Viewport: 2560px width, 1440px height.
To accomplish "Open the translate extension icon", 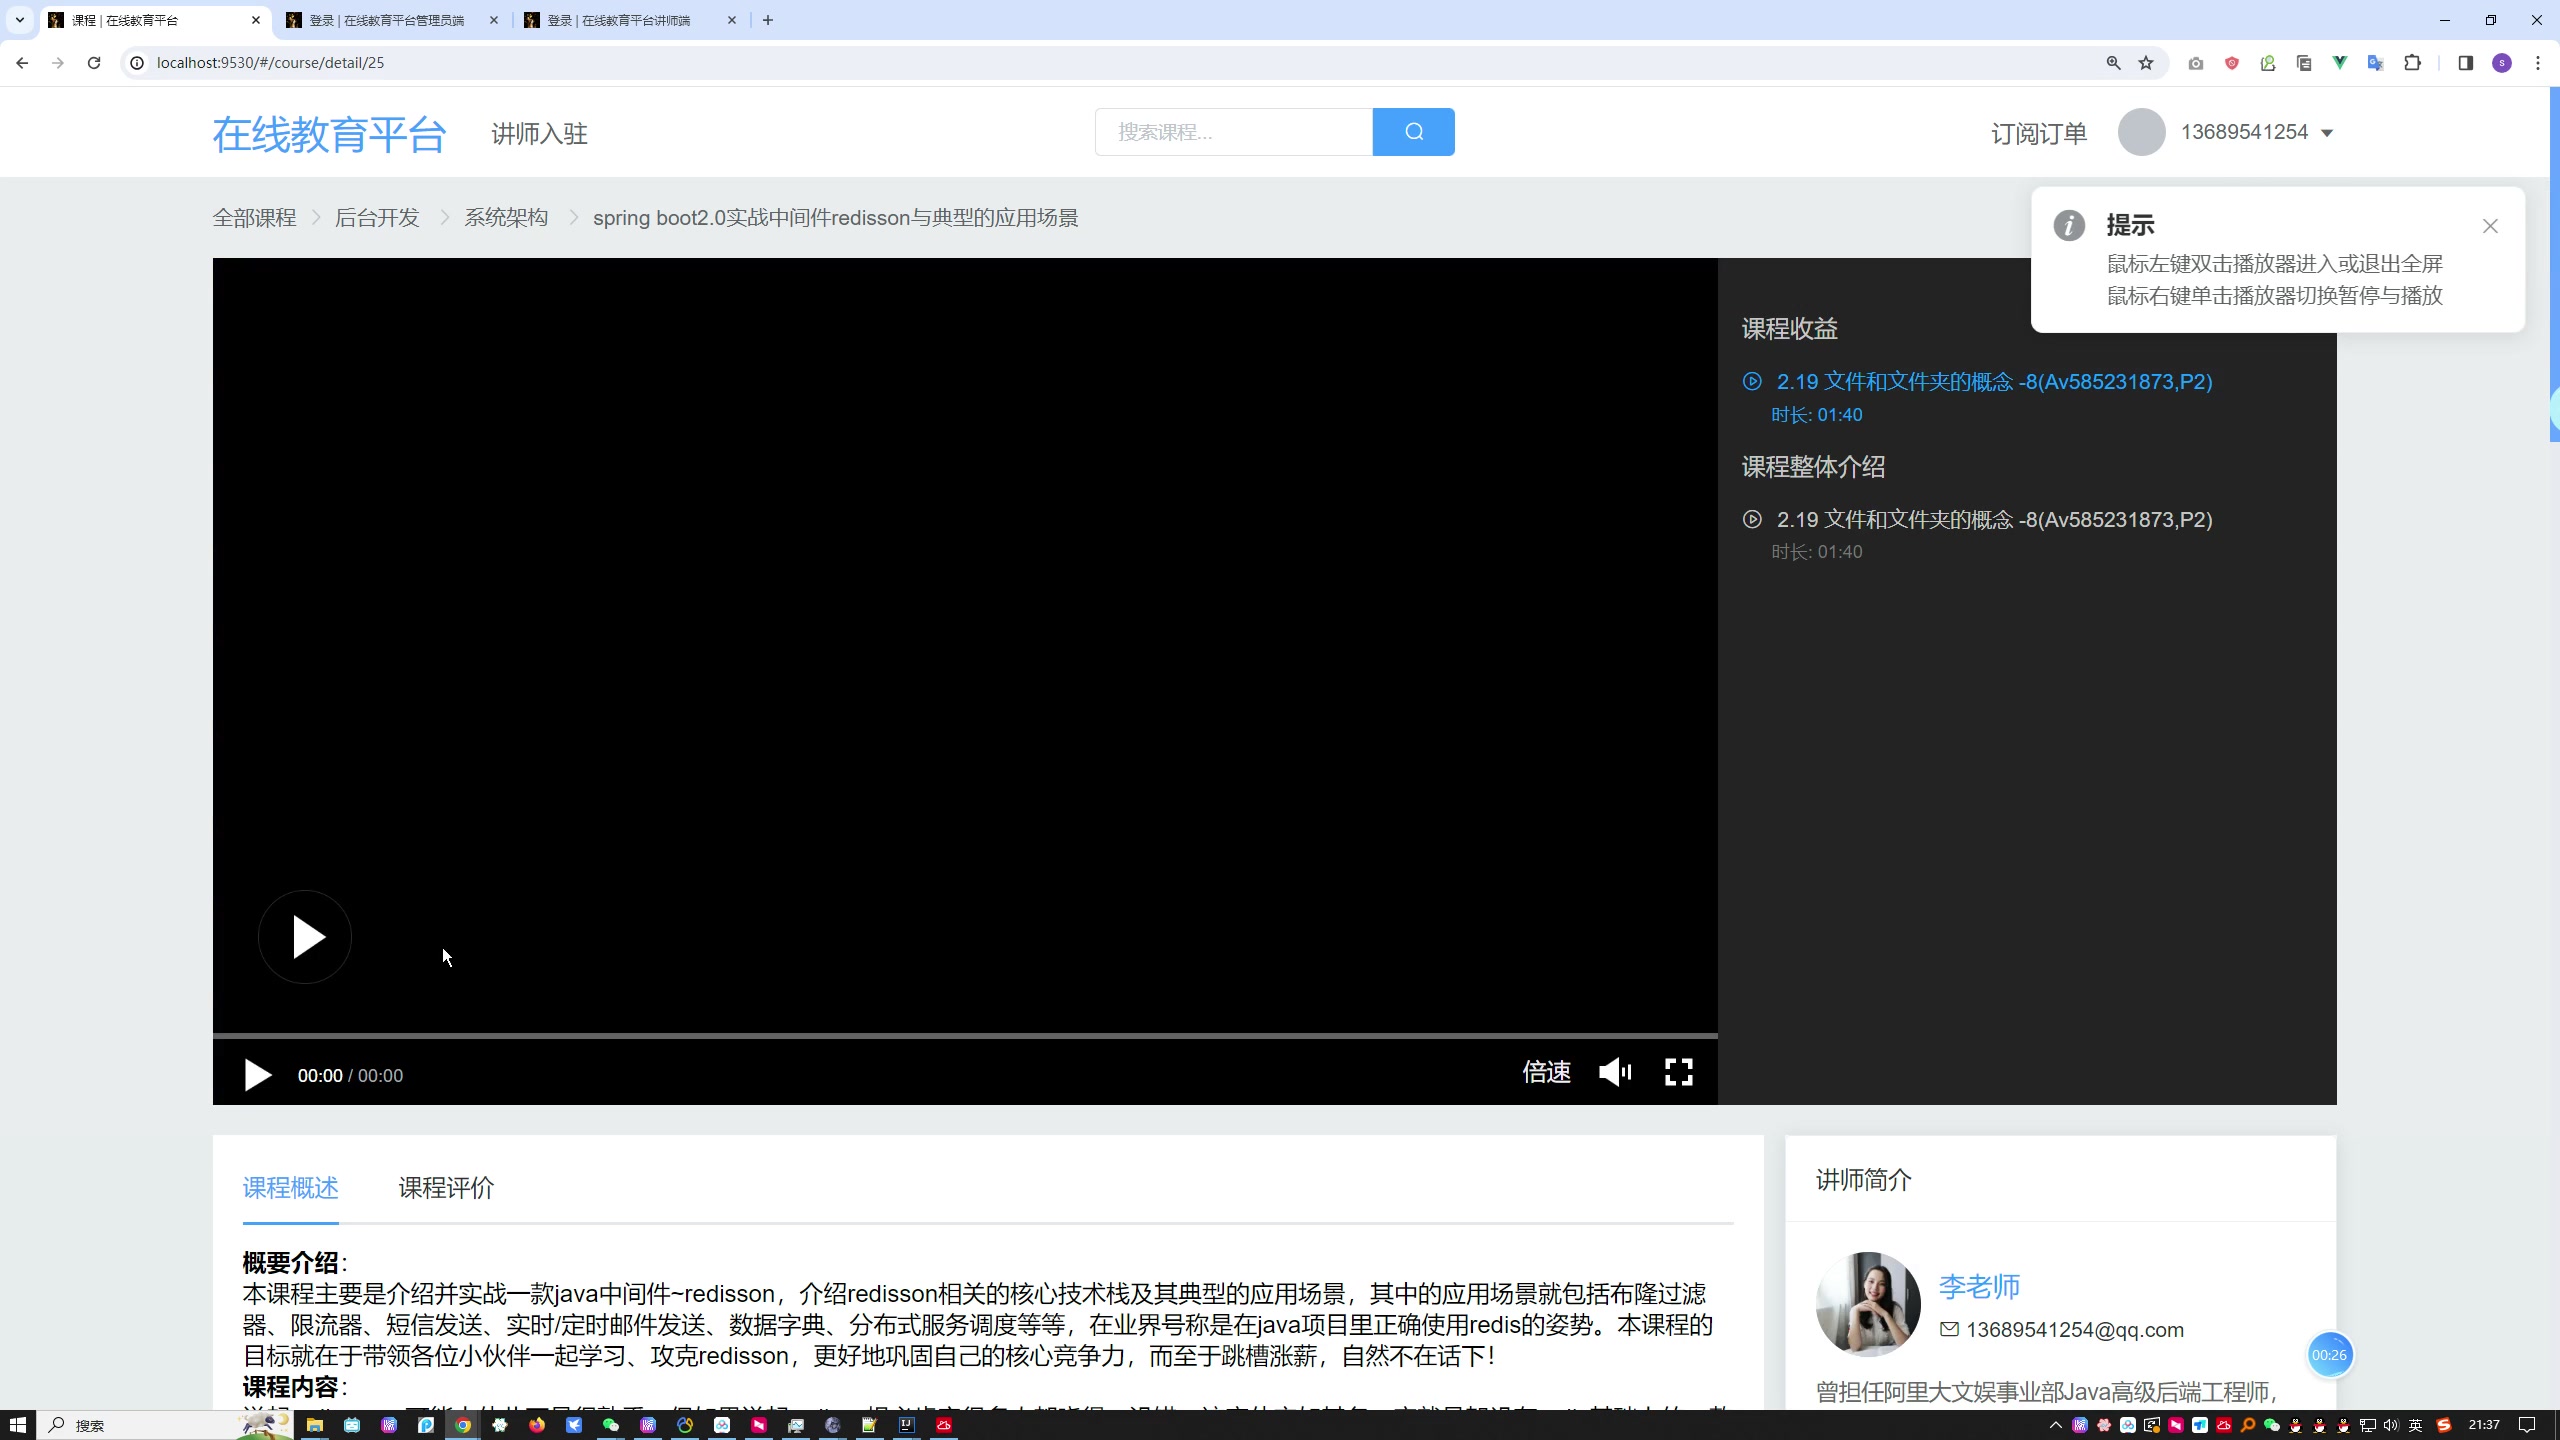I will (2375, 63).
